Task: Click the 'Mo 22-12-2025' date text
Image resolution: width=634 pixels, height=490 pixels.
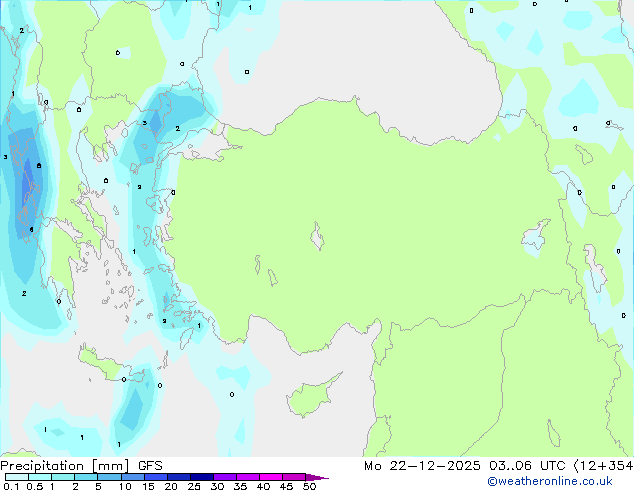Action: (422, 466)
